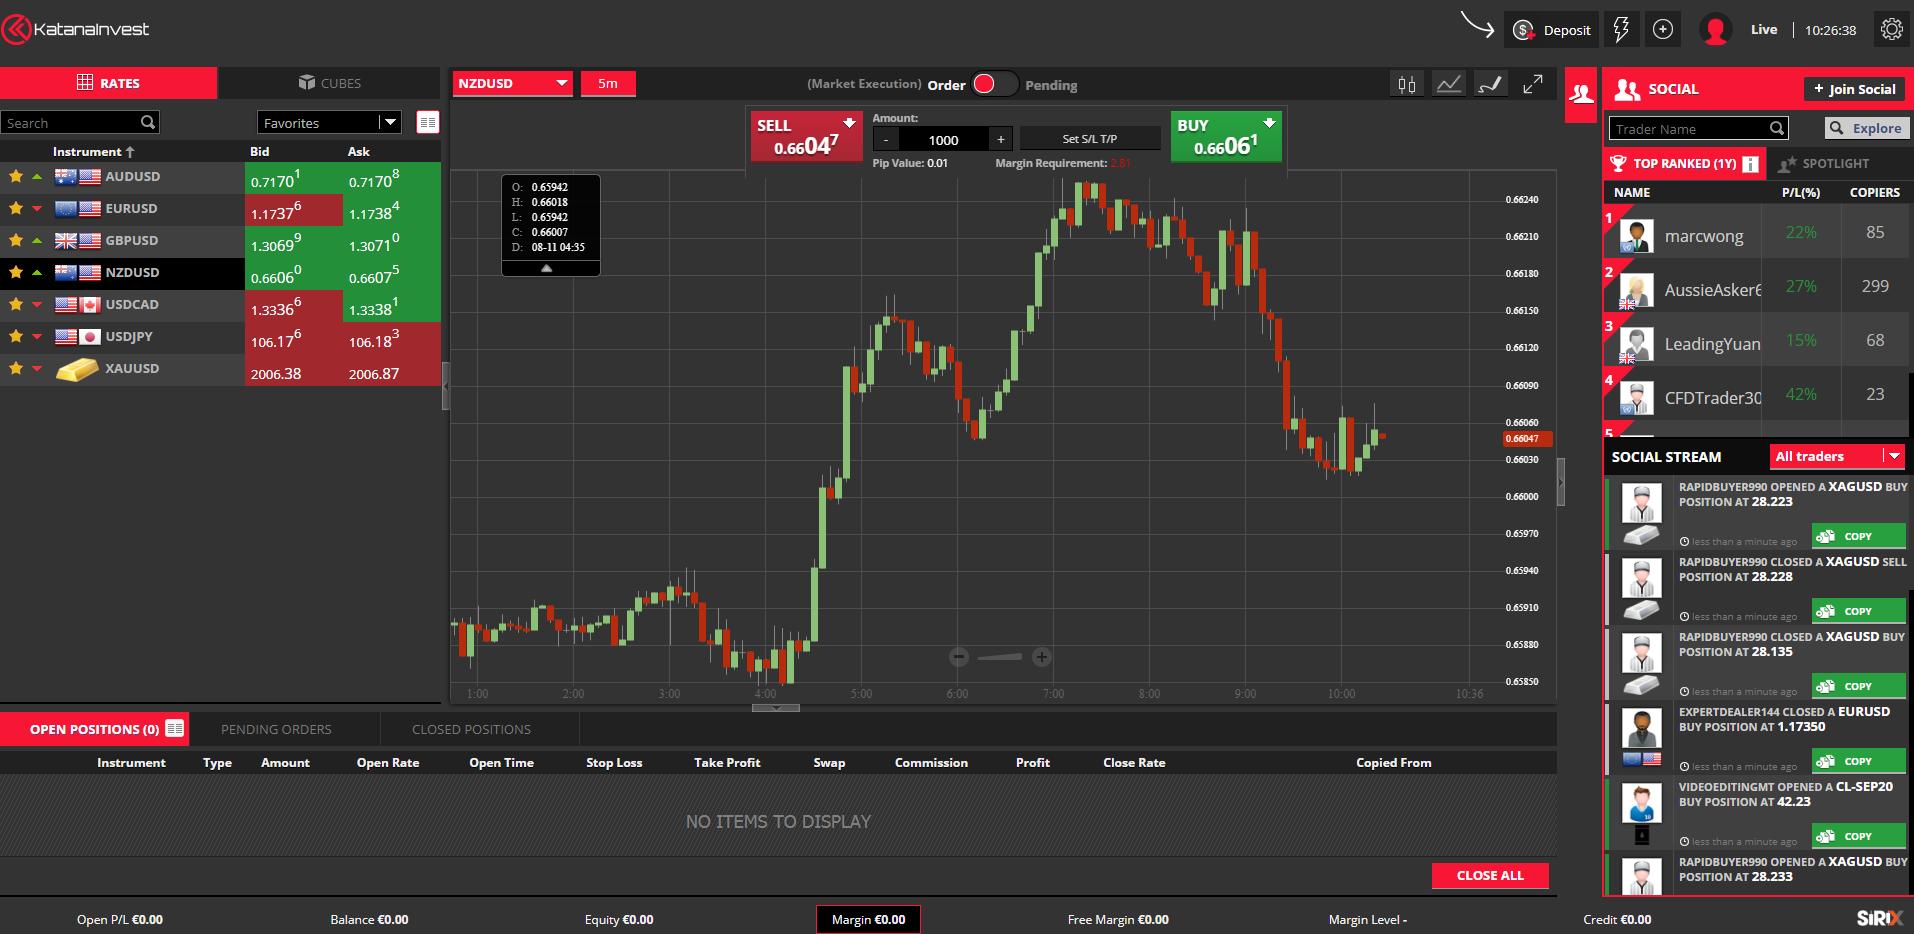Sort by Instrument column header
This screenshot has width=1914, height=934.
pyautogui.click(x=93, y=152)
